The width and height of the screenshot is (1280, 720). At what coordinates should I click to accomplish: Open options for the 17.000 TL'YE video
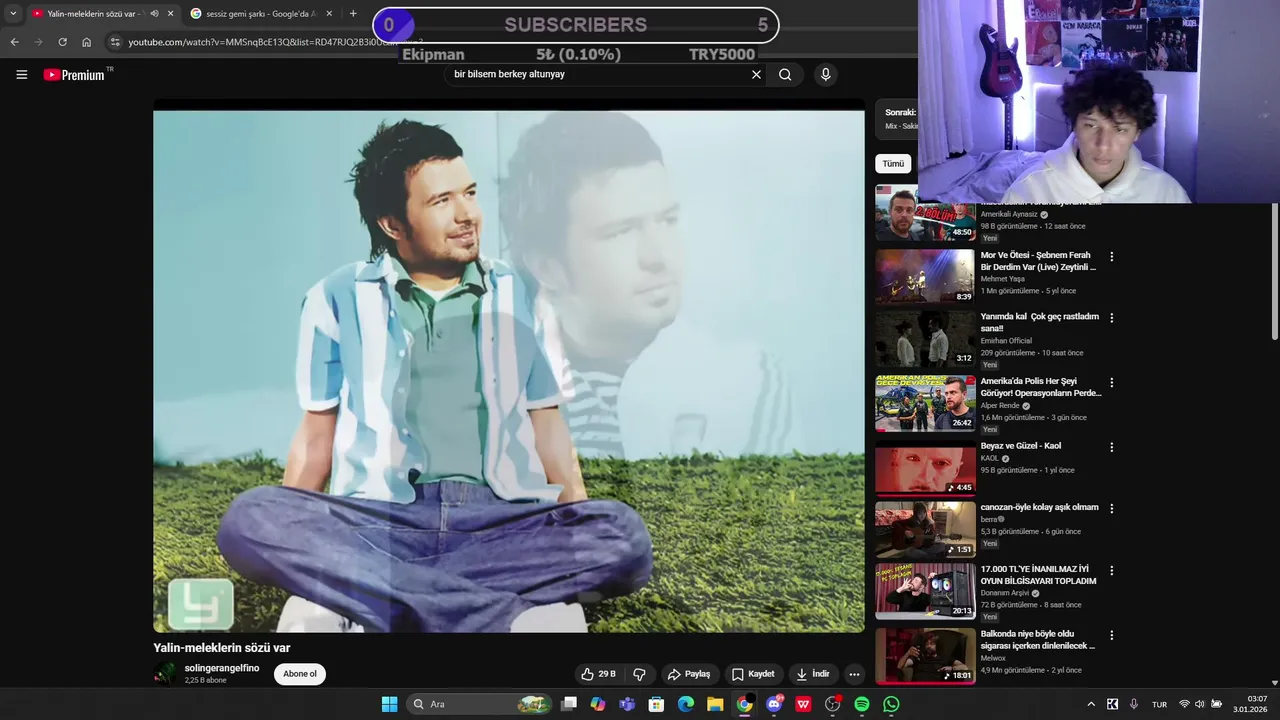click(x=1111, y=570)
